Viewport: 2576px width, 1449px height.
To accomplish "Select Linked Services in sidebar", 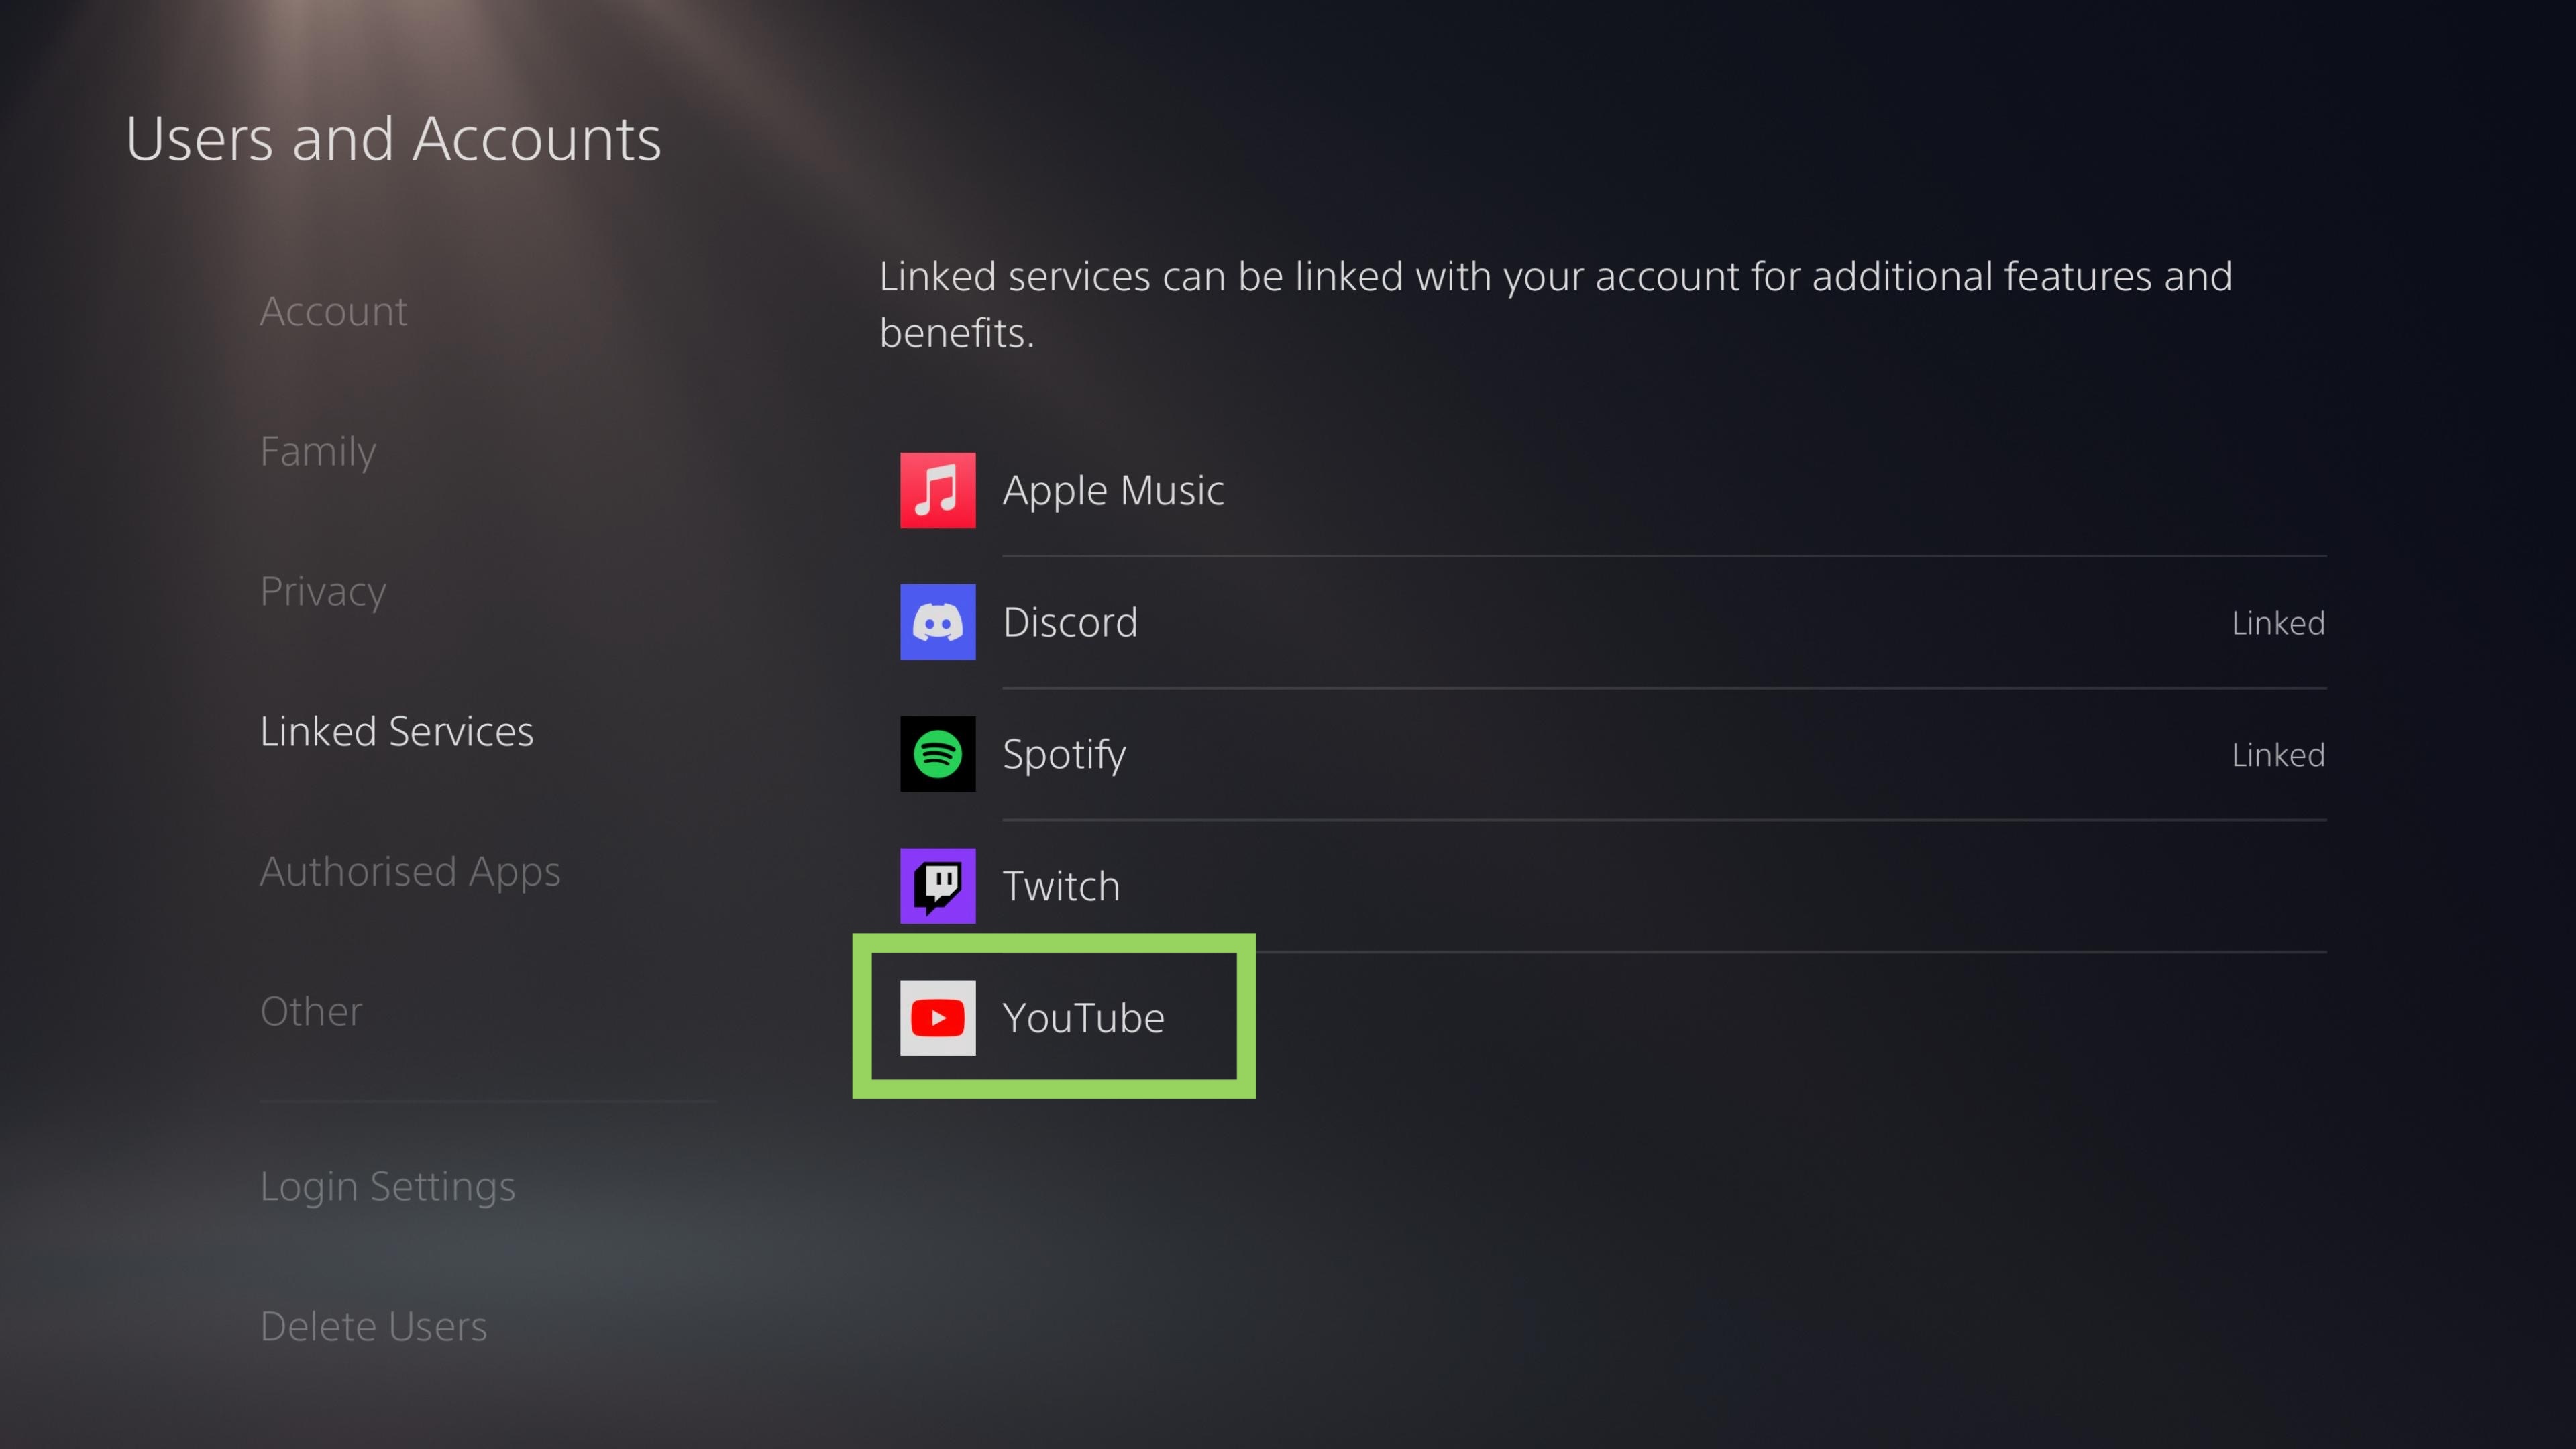I will [397, 731].
